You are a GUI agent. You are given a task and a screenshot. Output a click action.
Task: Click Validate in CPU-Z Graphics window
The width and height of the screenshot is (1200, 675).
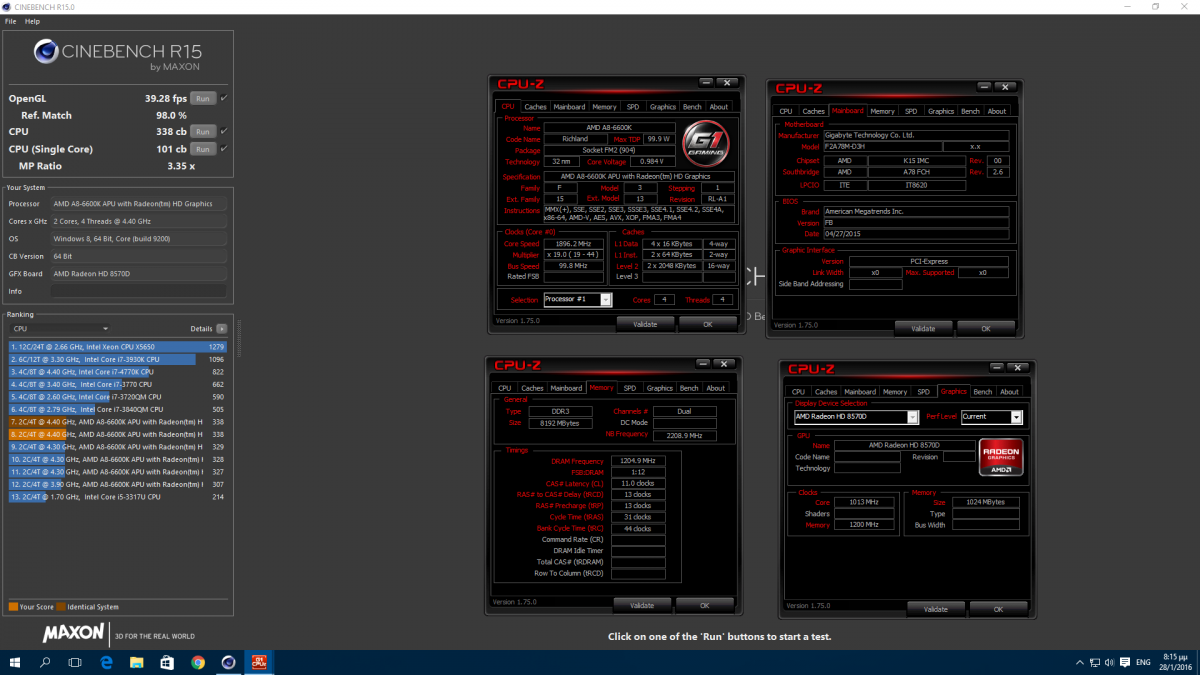pos(936,609)
